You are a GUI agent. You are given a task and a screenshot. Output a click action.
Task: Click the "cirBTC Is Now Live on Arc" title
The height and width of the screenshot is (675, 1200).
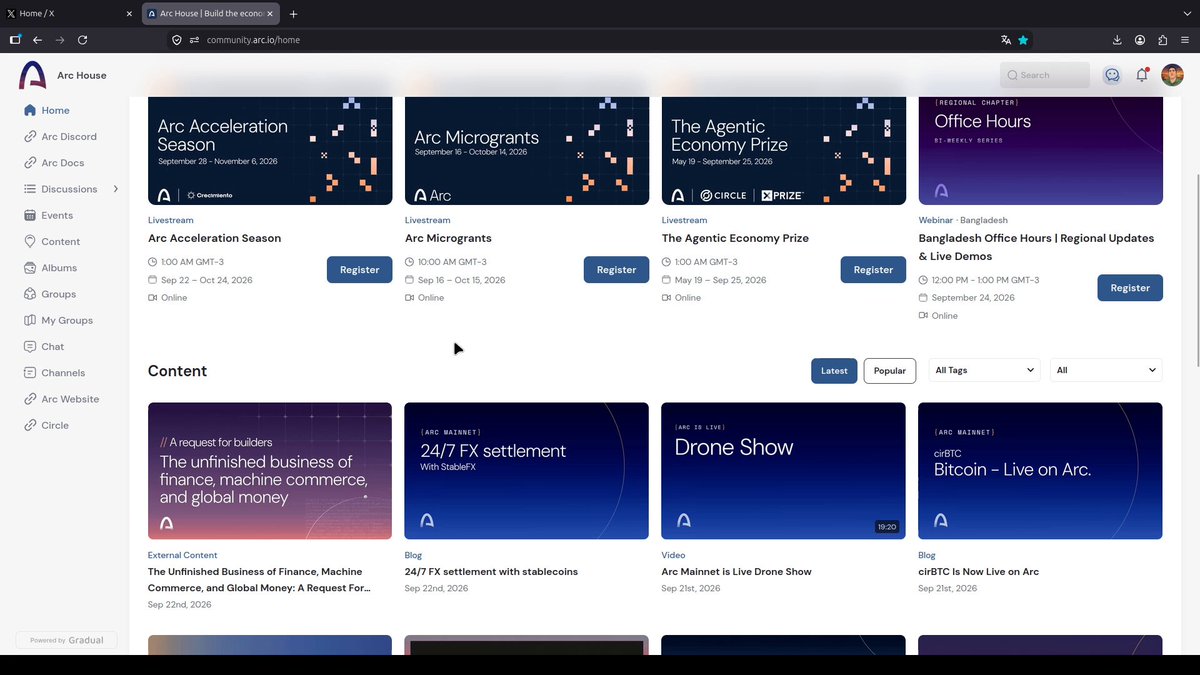point(979,572)
